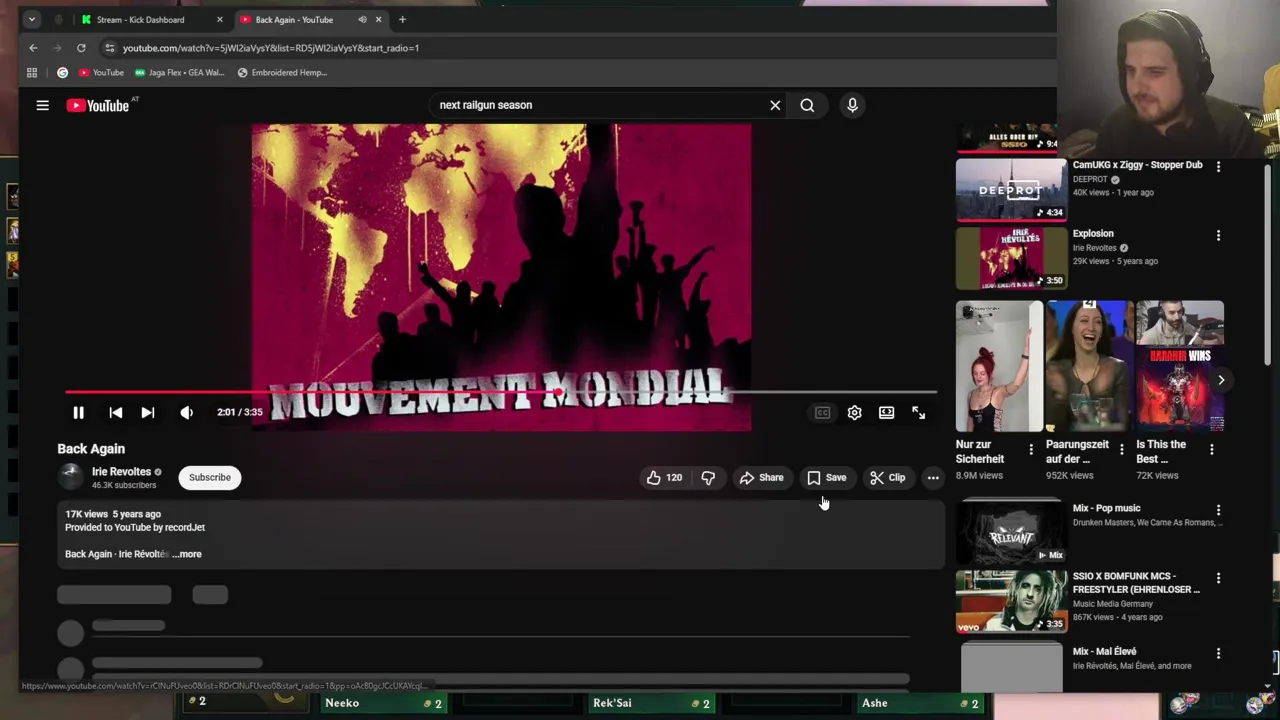Close Stream - Kick Dashboard tab
Image resolution: width=1280 pixels, height=720 pixels.
(220, 19)
